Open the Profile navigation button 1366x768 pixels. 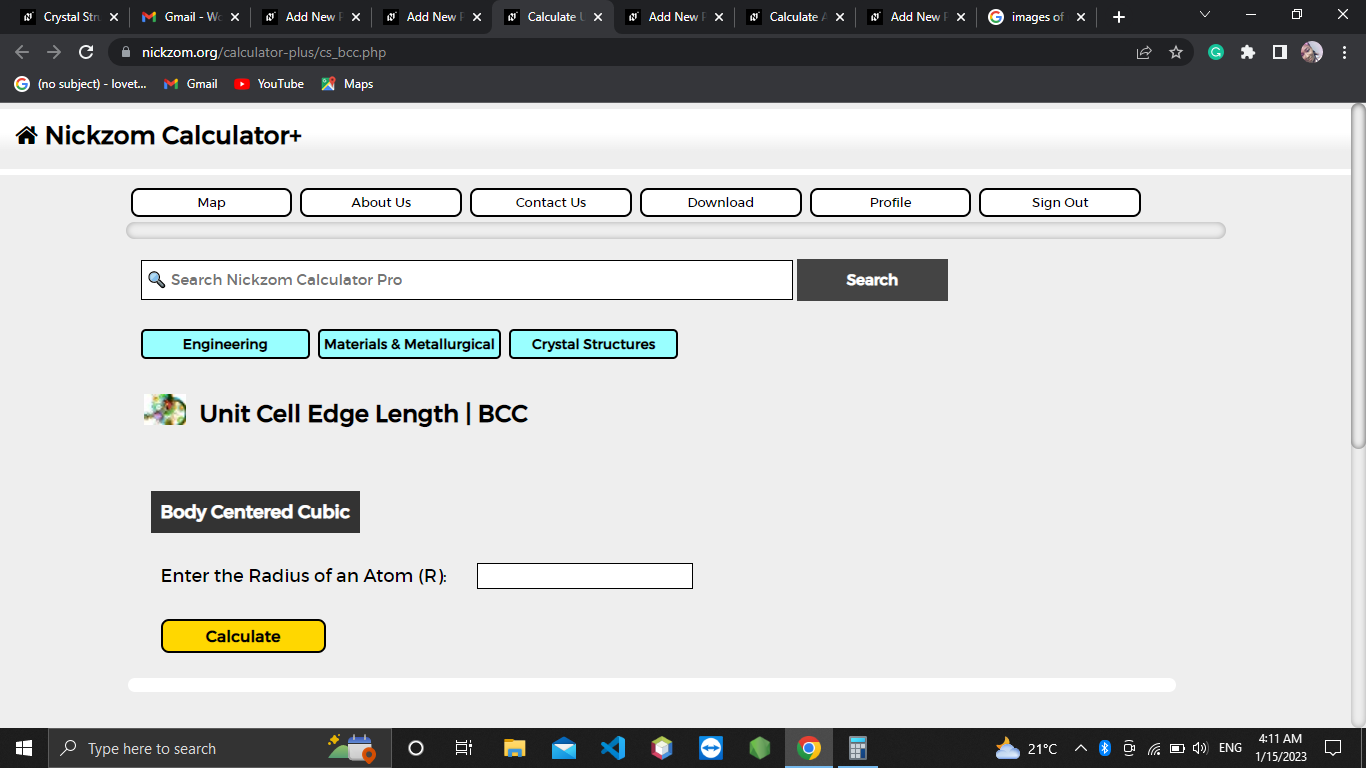click(890, 202)
